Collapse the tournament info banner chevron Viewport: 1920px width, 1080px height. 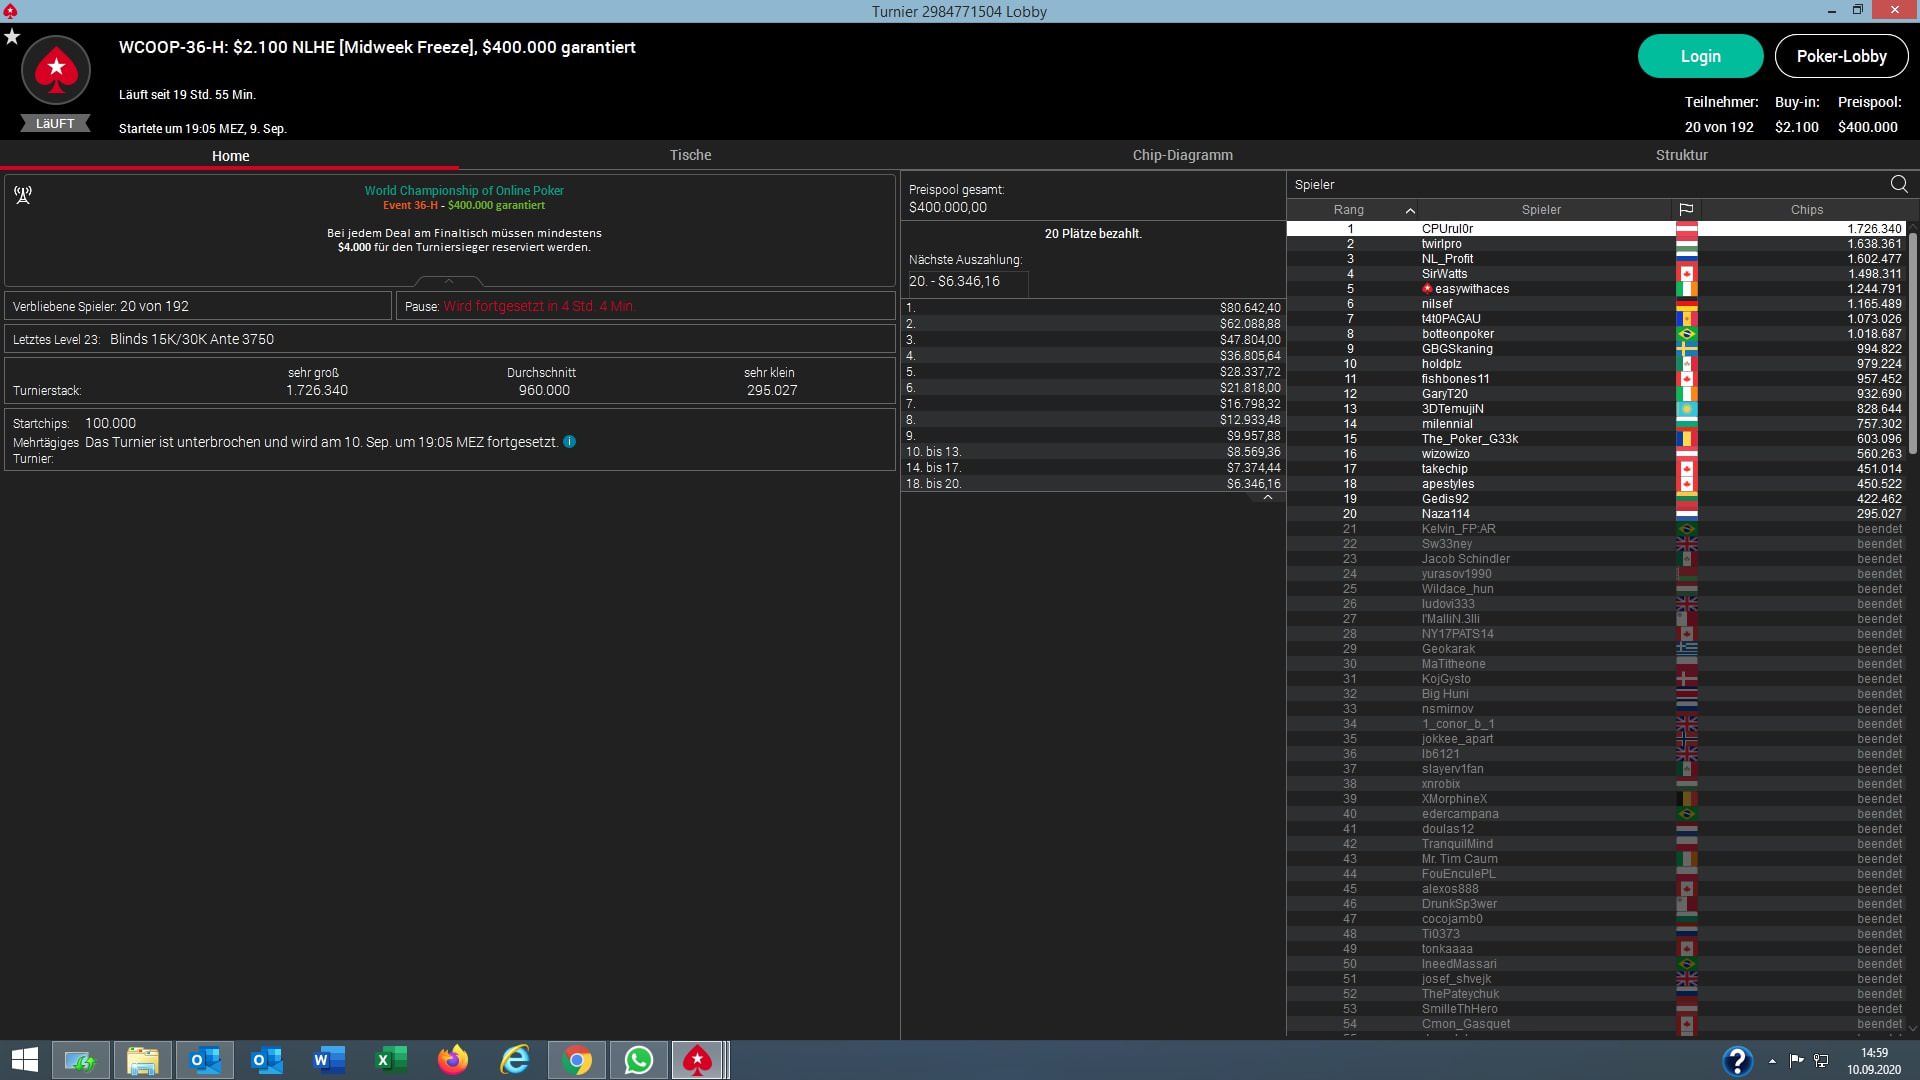tap(449, 281)
